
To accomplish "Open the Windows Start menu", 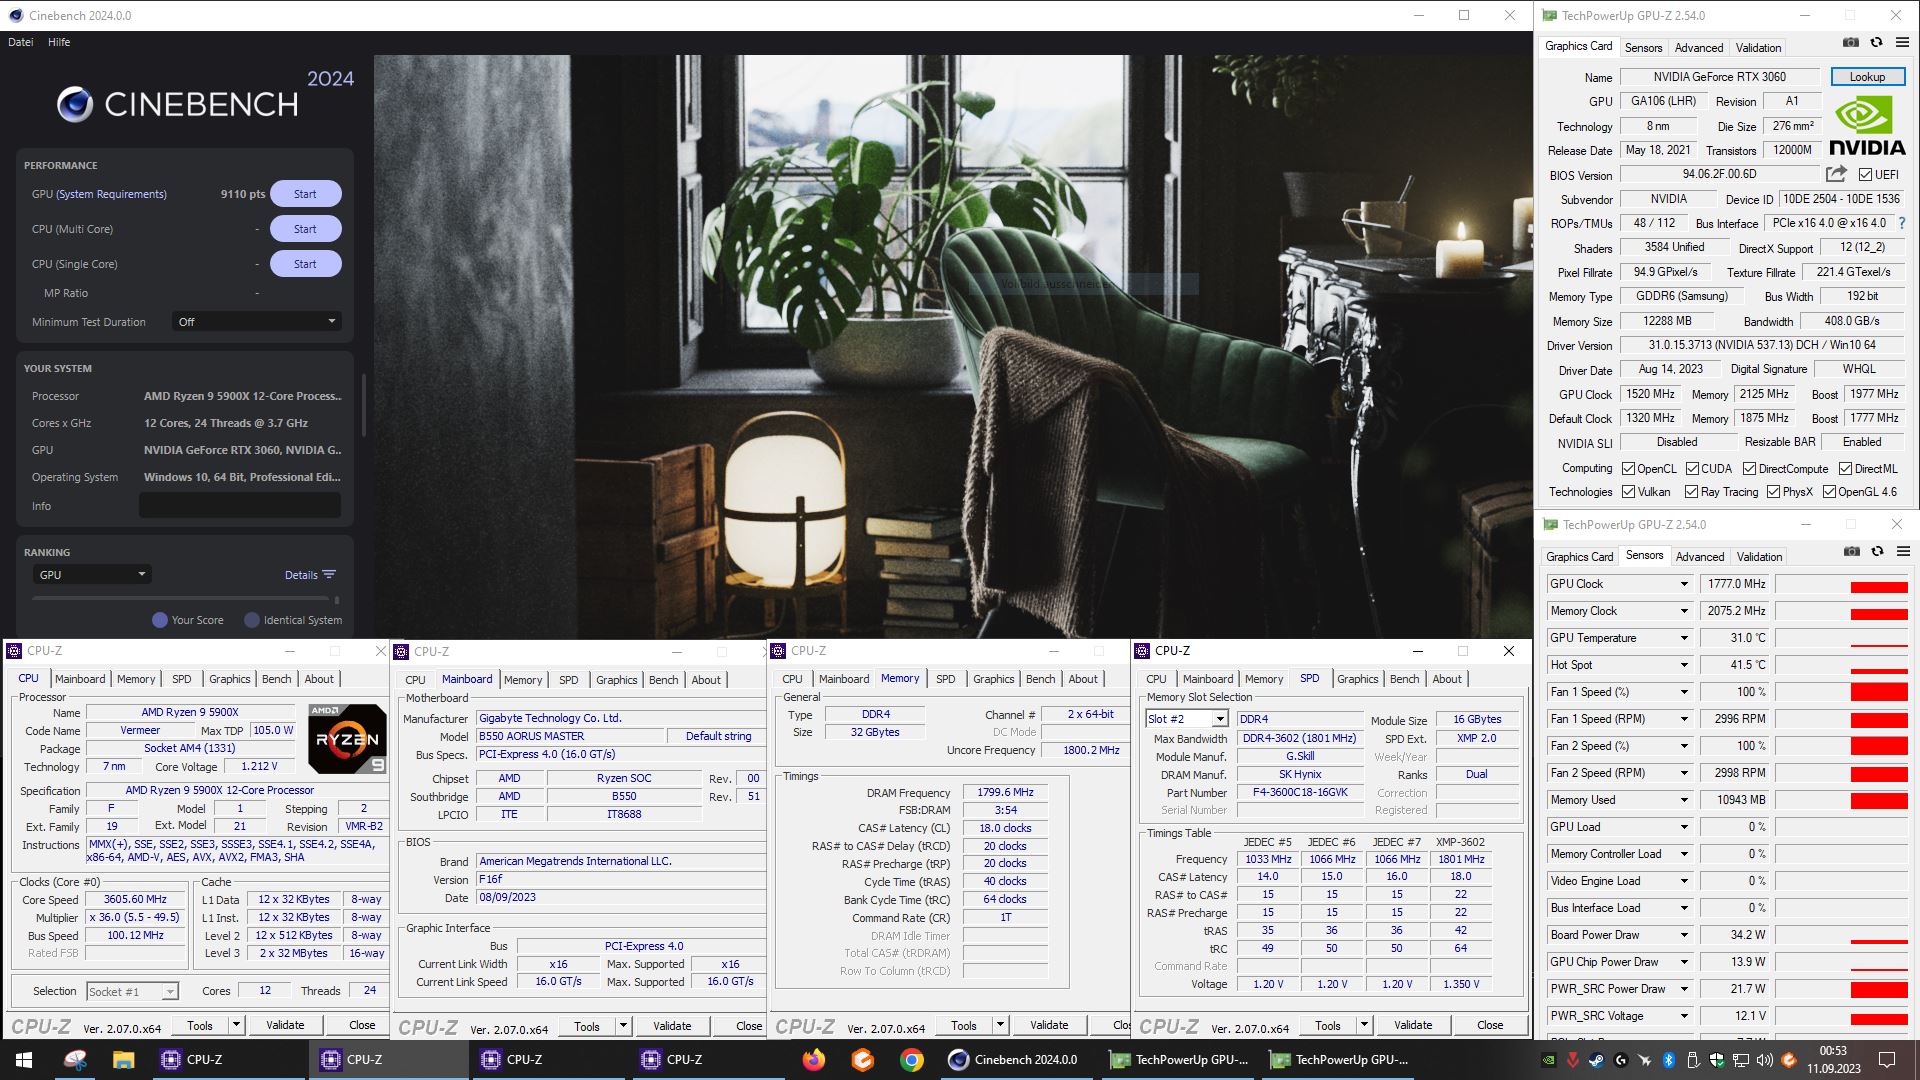I will (x=24, y=1060).
